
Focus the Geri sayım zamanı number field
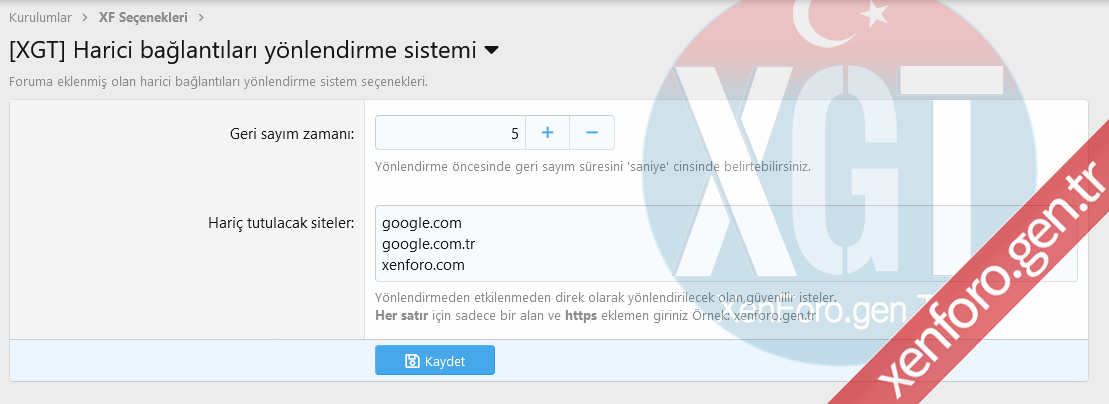(450, 132)
